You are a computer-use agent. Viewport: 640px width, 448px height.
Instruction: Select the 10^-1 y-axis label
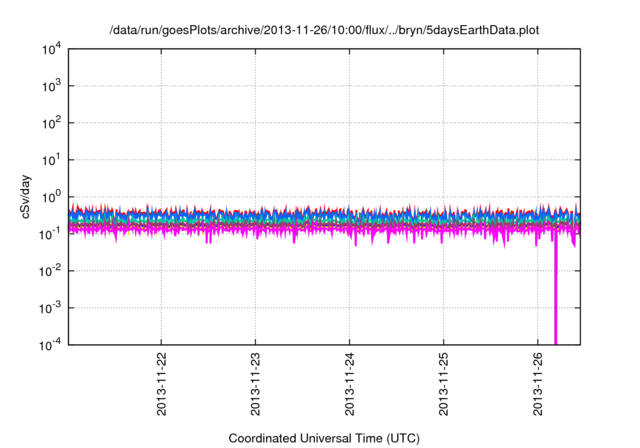[x=50, y=234]
